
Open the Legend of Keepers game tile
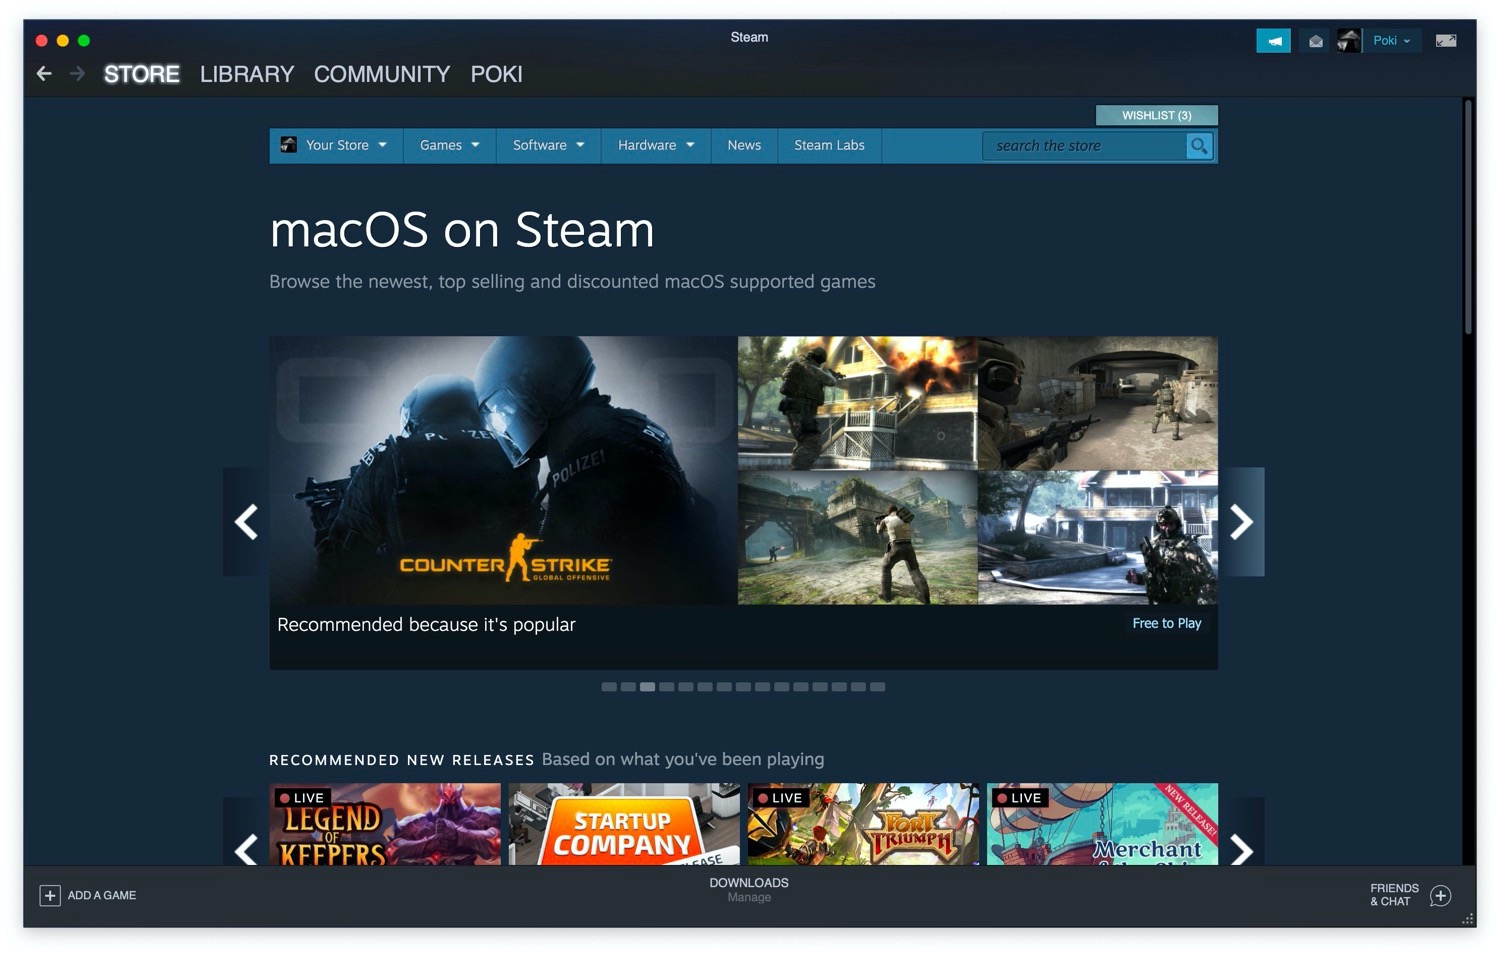385,824
